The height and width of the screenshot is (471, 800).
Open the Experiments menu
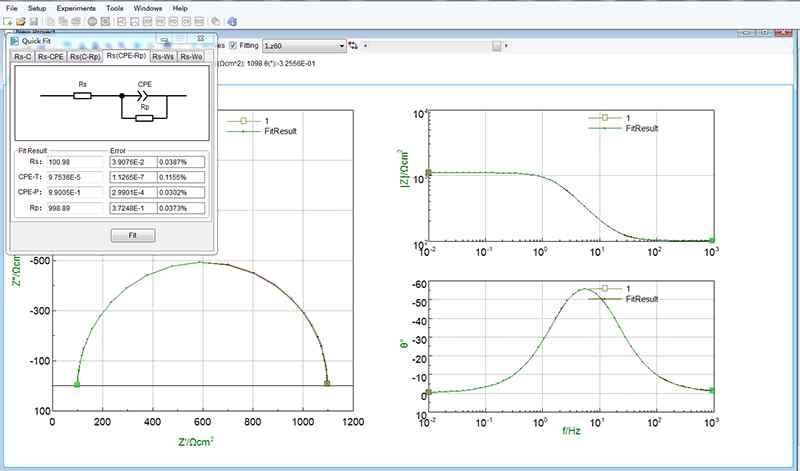pyautogui.click(x=76, y=8)
